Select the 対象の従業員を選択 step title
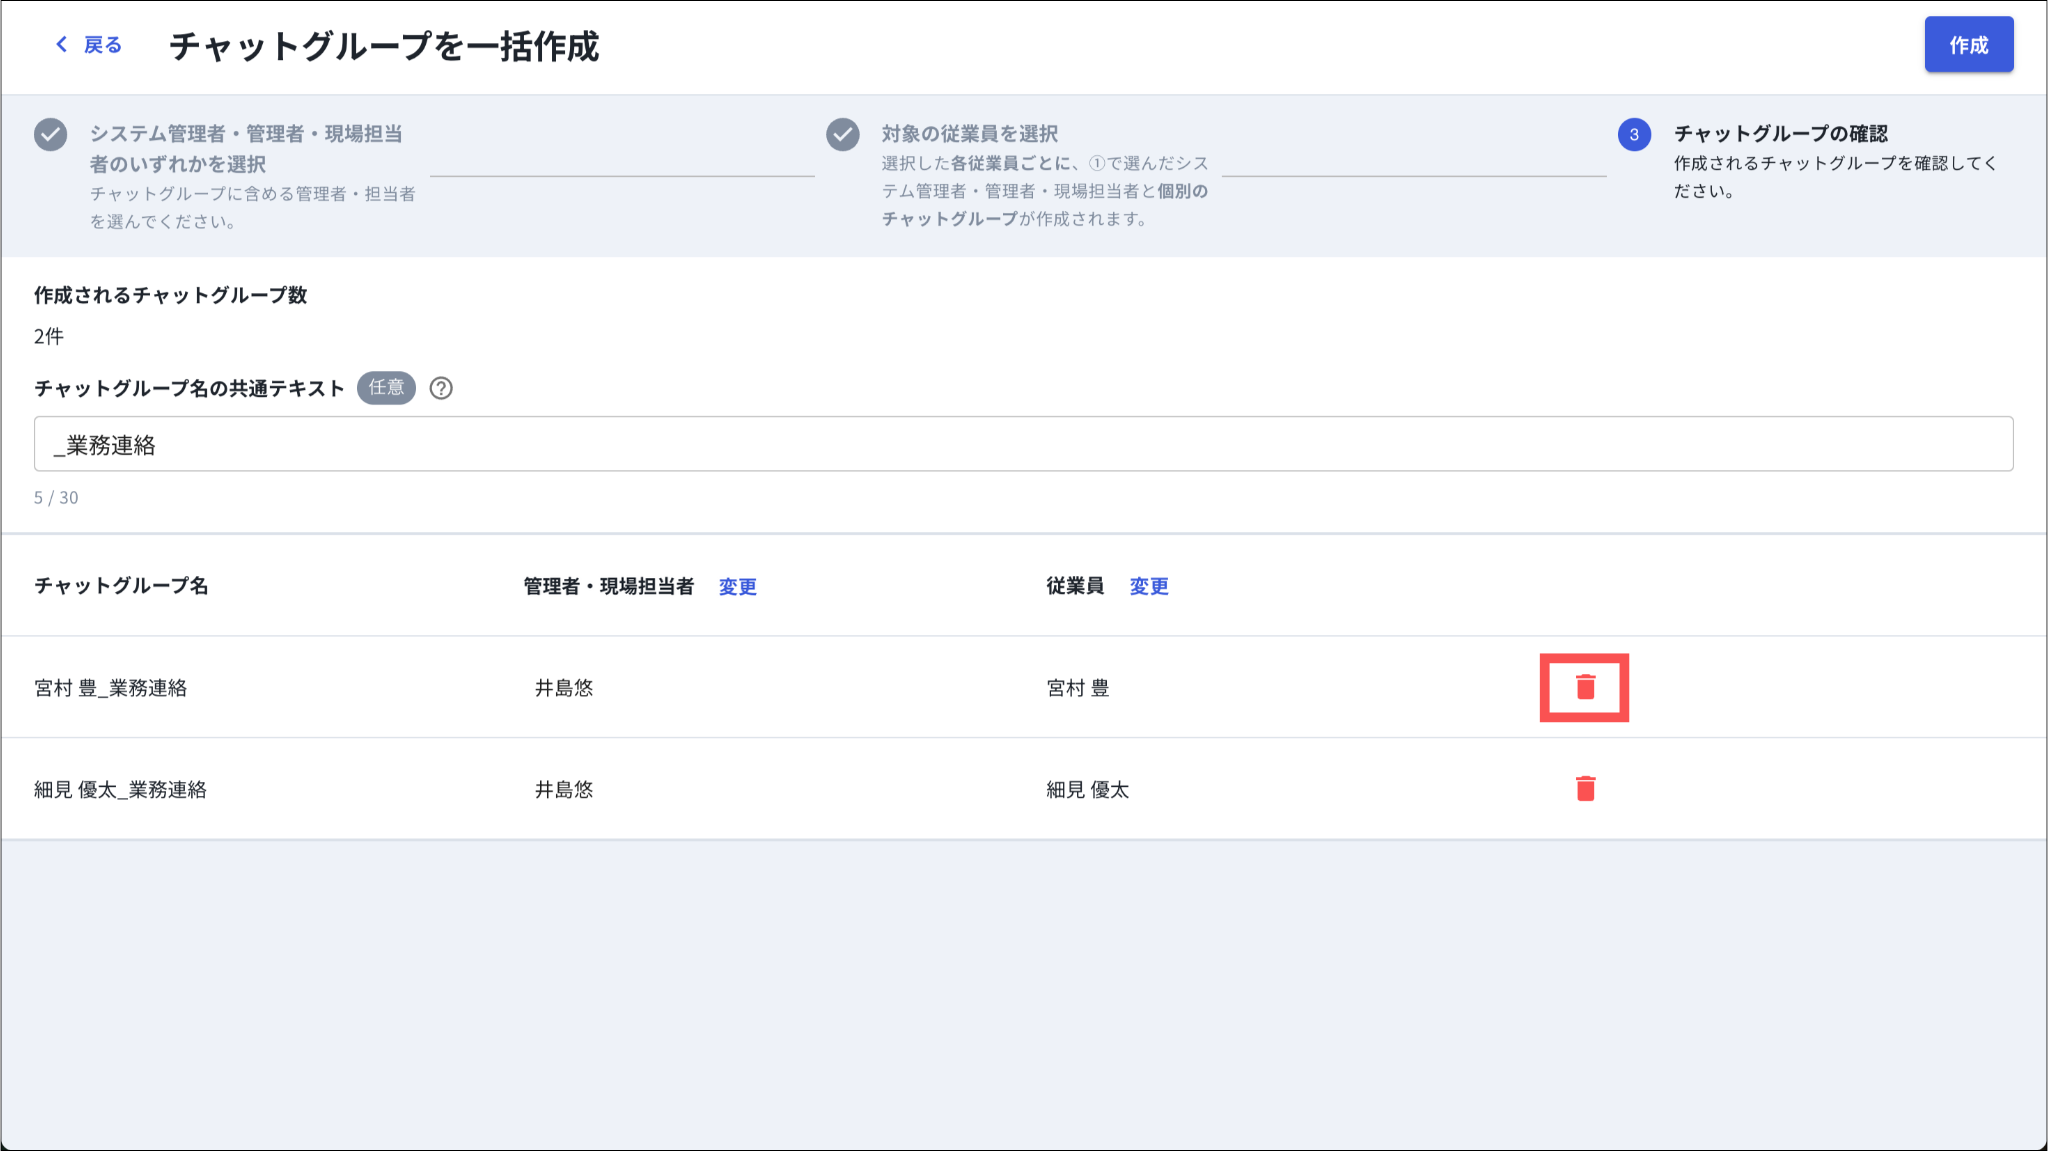Screen dimensions: 2048x1151 pos(969,134)
